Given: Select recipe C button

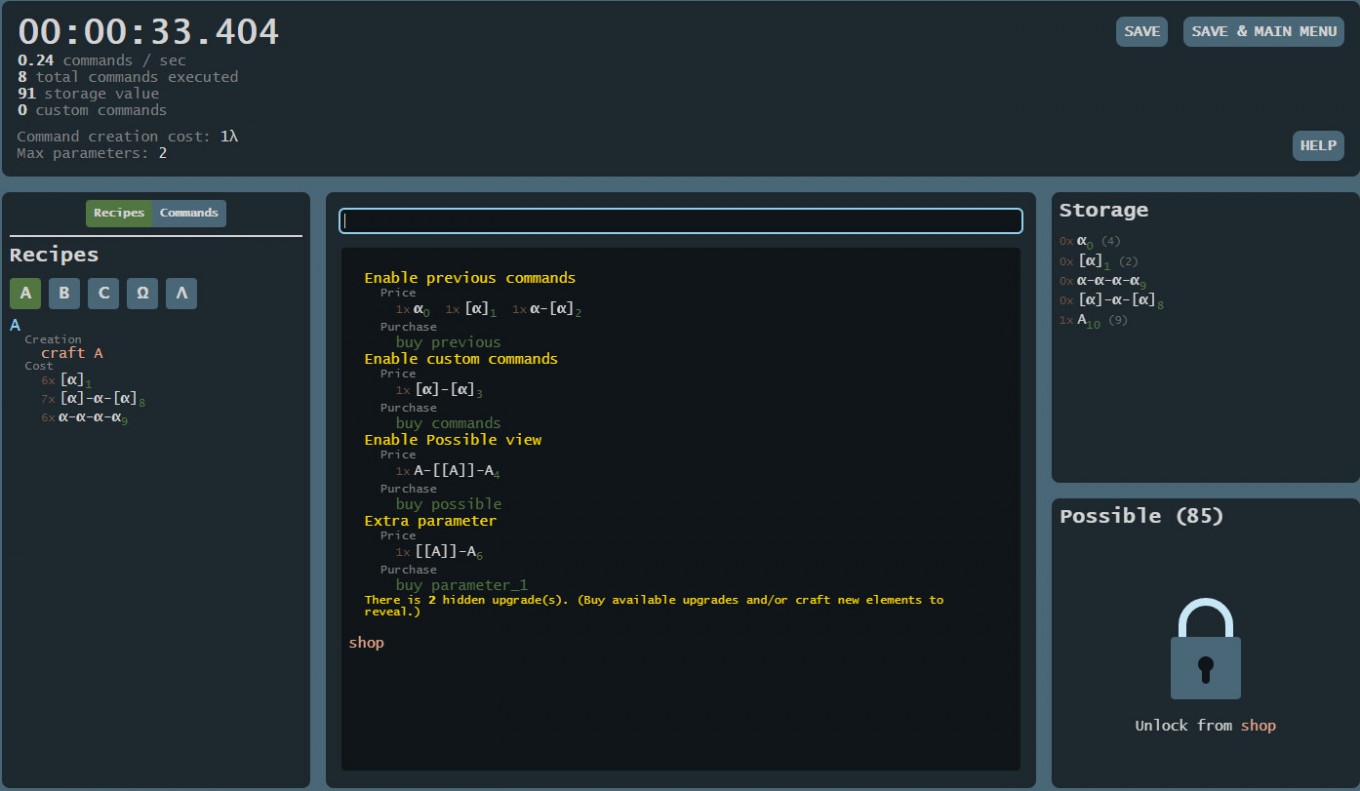Looking at the screenshot, I should [x=103, y=294].
